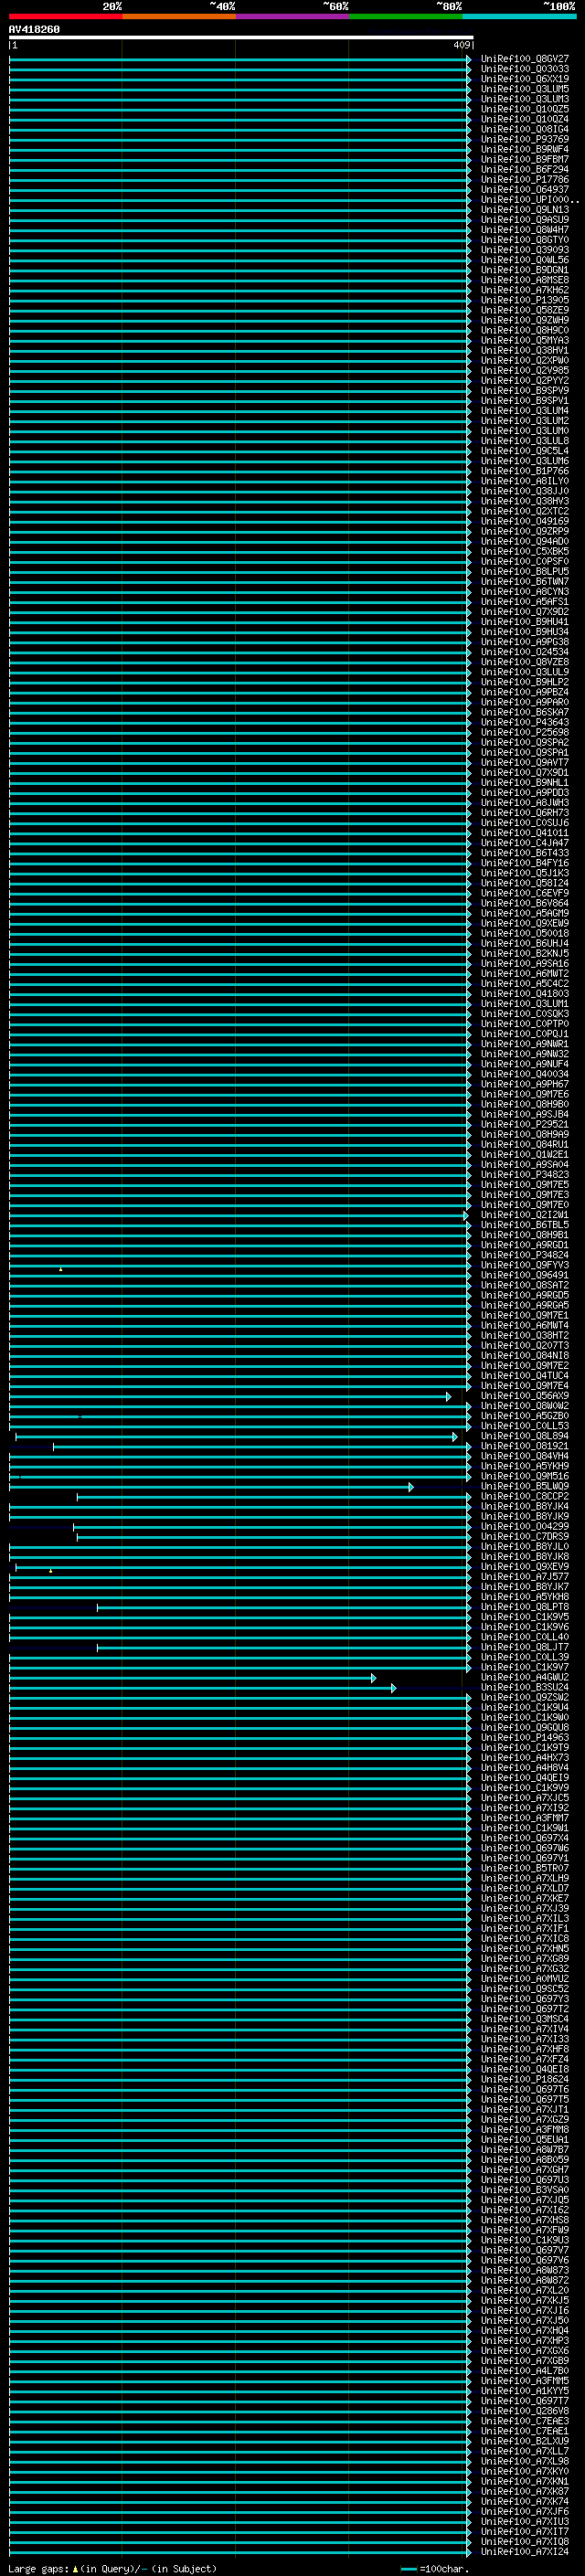Screen dimensions: 585x2576
Task: Open the truncated UniRef100_UPI000.. entry
Action: (530, 200)
